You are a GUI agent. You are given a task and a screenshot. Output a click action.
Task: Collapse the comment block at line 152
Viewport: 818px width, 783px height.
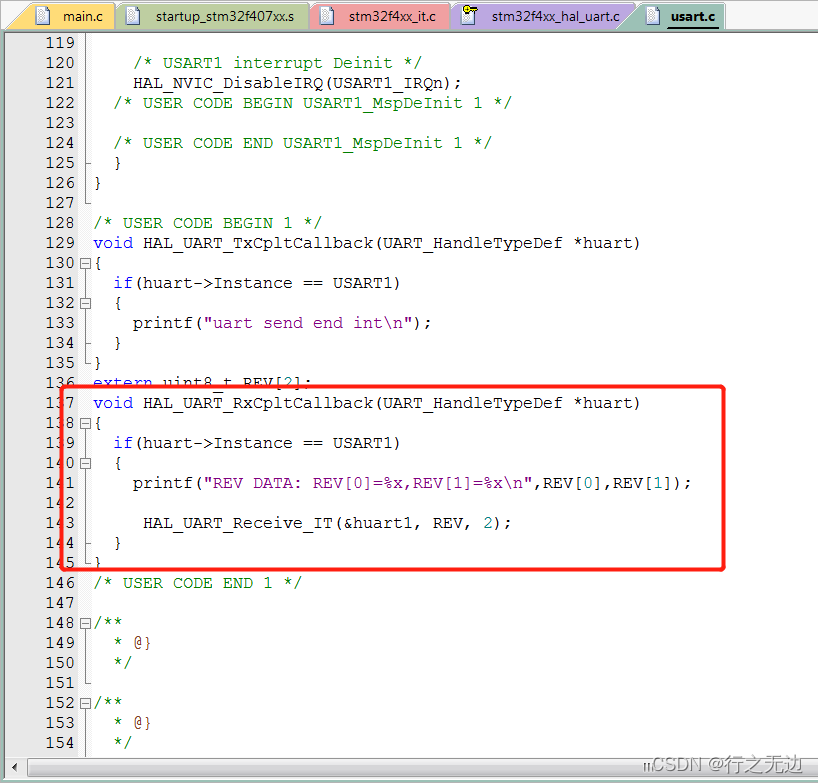tap(86, 703)
